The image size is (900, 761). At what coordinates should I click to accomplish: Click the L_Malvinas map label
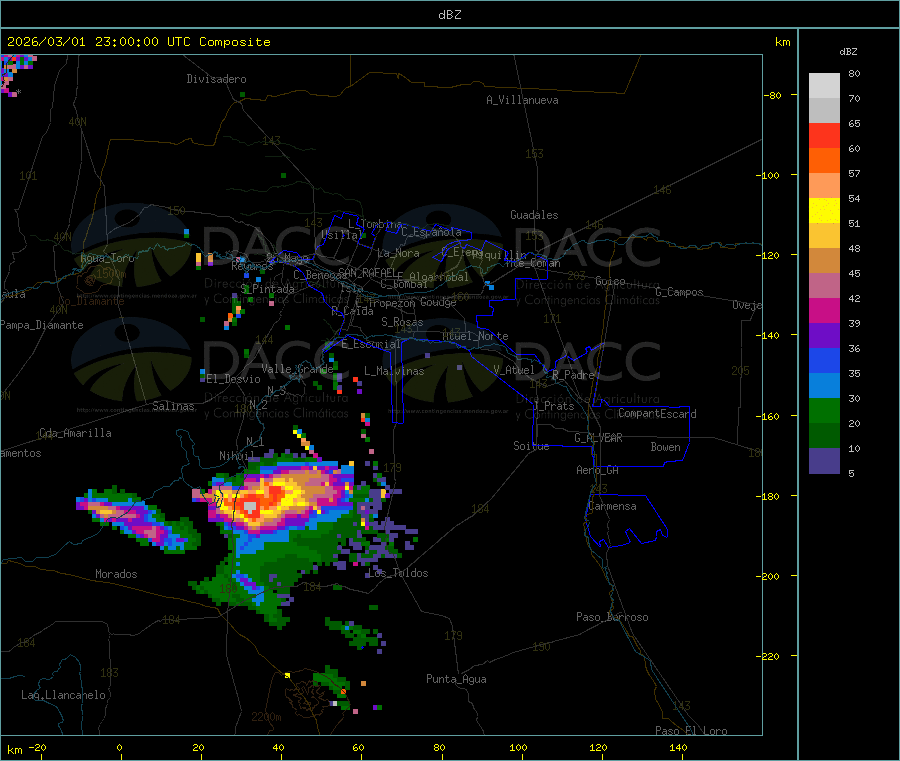point(394,371)
